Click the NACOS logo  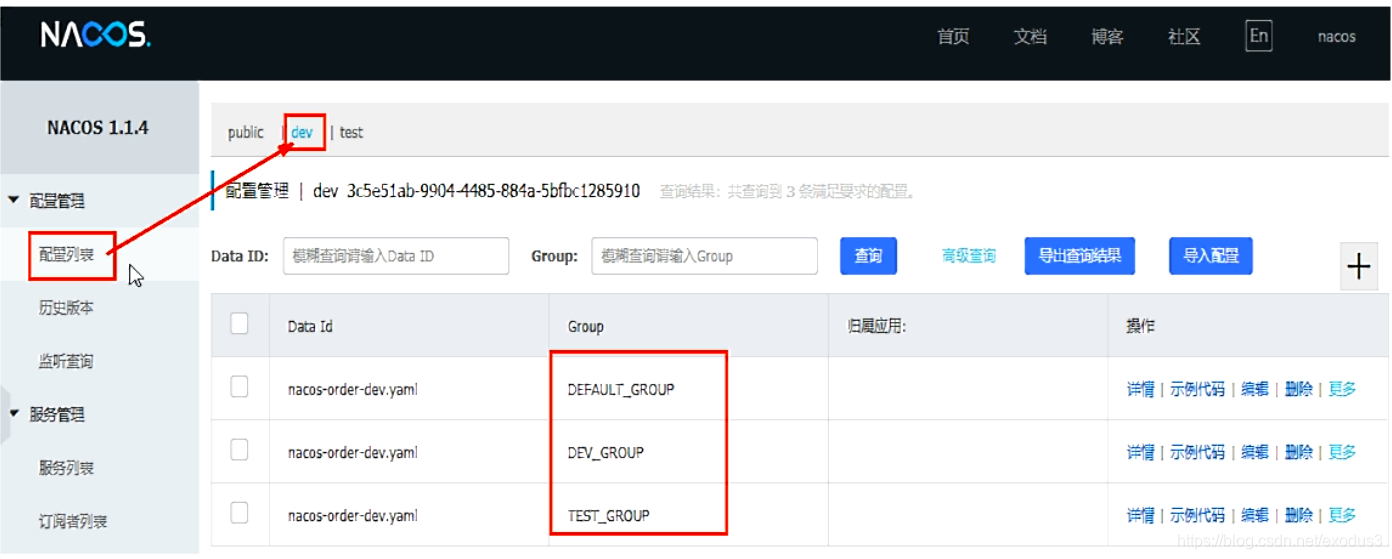pyautogui.click(x=96, y=37)
